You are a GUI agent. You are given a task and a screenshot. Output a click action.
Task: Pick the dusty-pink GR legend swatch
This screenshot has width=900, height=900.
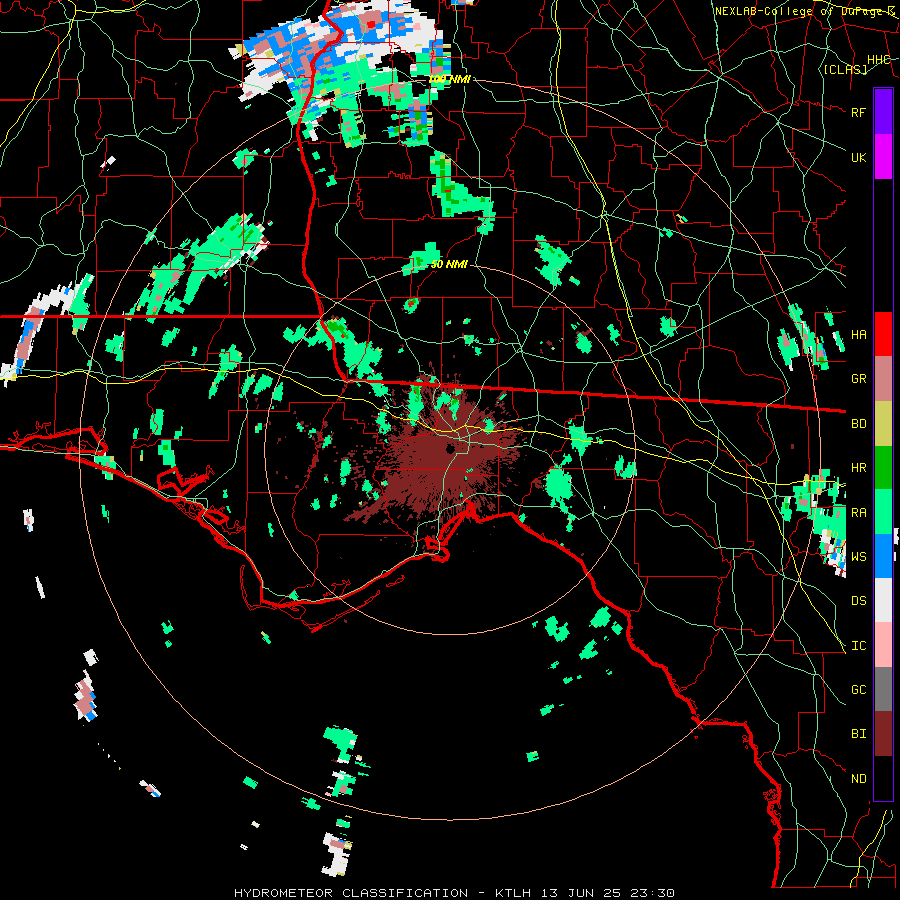883,378
